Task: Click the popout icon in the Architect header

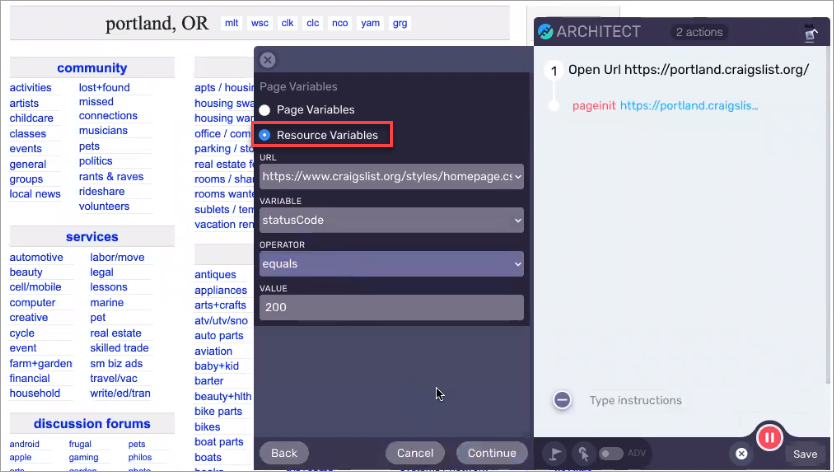Action: pyautogui.click(x=811, y=34)
